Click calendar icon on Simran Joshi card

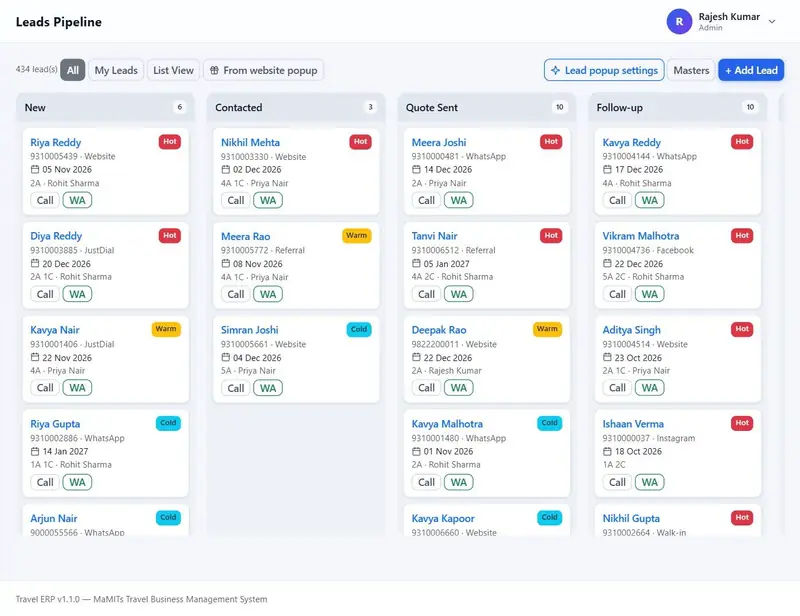pos(226,357)
